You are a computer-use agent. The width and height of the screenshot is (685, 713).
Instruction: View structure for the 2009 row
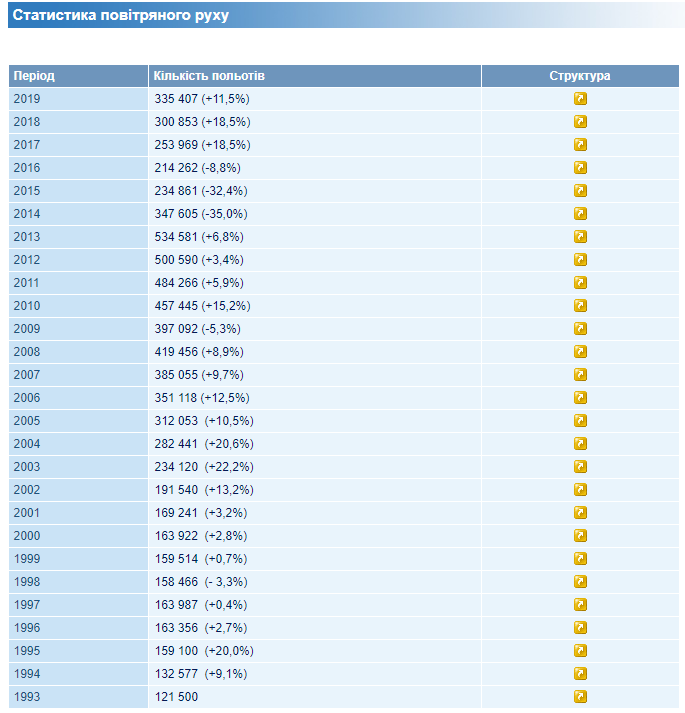tap(580, 329)
